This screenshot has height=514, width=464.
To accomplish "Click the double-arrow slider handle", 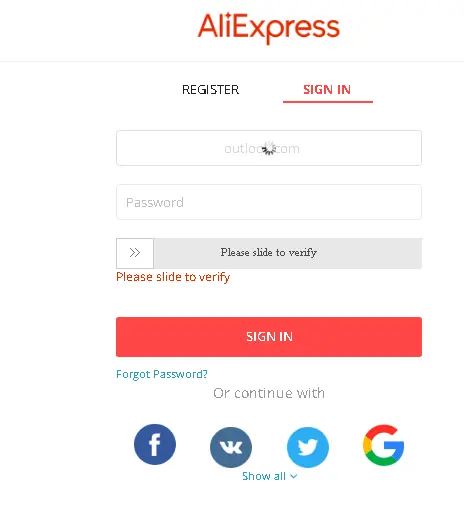I will 135,253.
